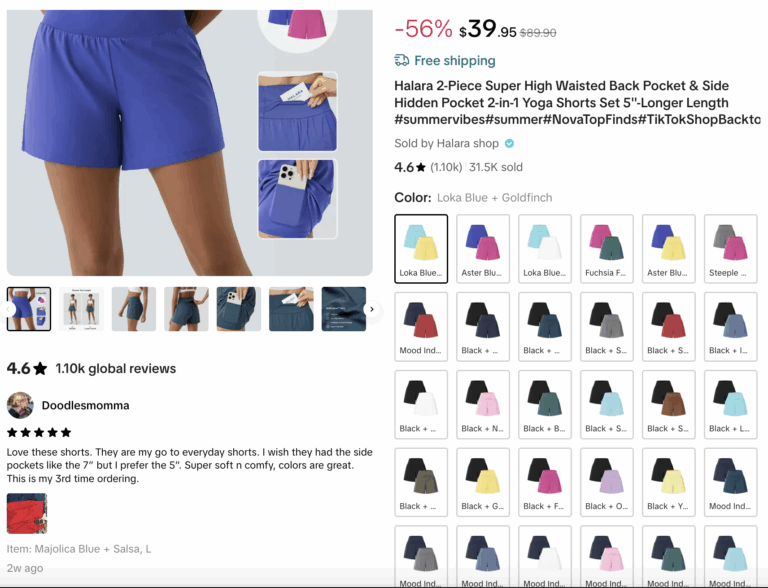Click the 1.10k global reviews heading

[116, 368]
